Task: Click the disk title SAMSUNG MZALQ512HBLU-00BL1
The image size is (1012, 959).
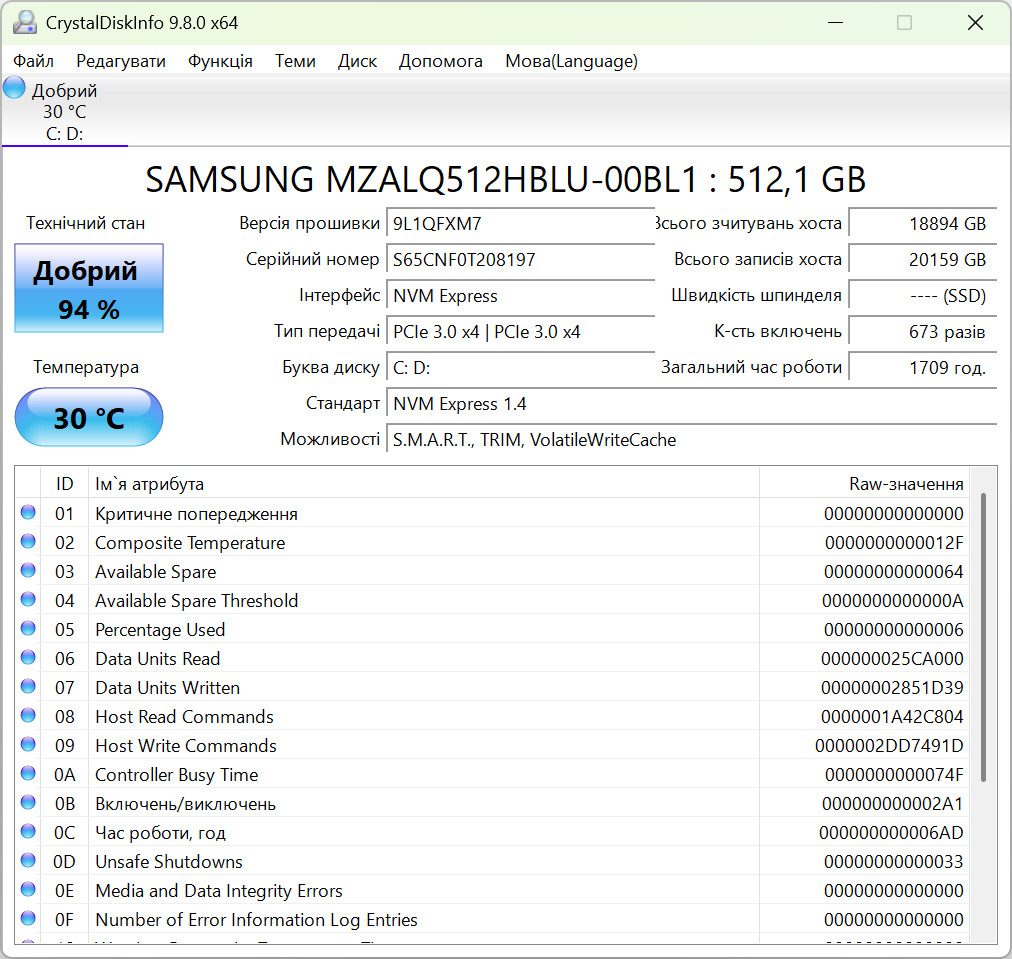Action: (x=505, y=180)
